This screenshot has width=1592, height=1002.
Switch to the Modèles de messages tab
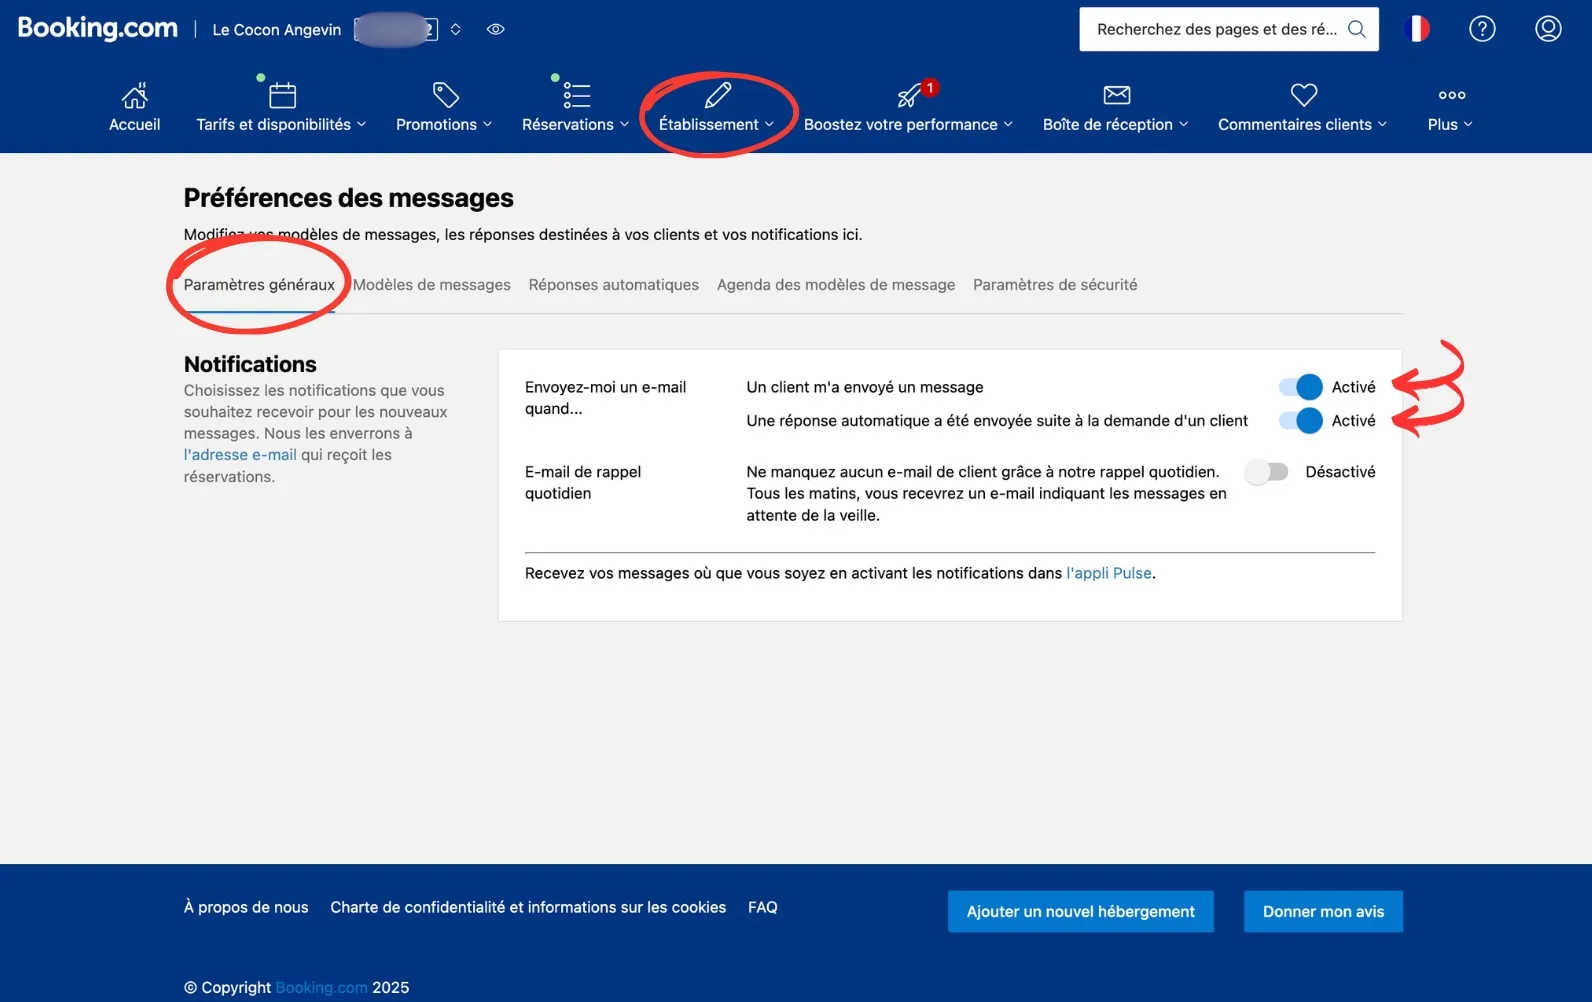[x=432, y=285]
